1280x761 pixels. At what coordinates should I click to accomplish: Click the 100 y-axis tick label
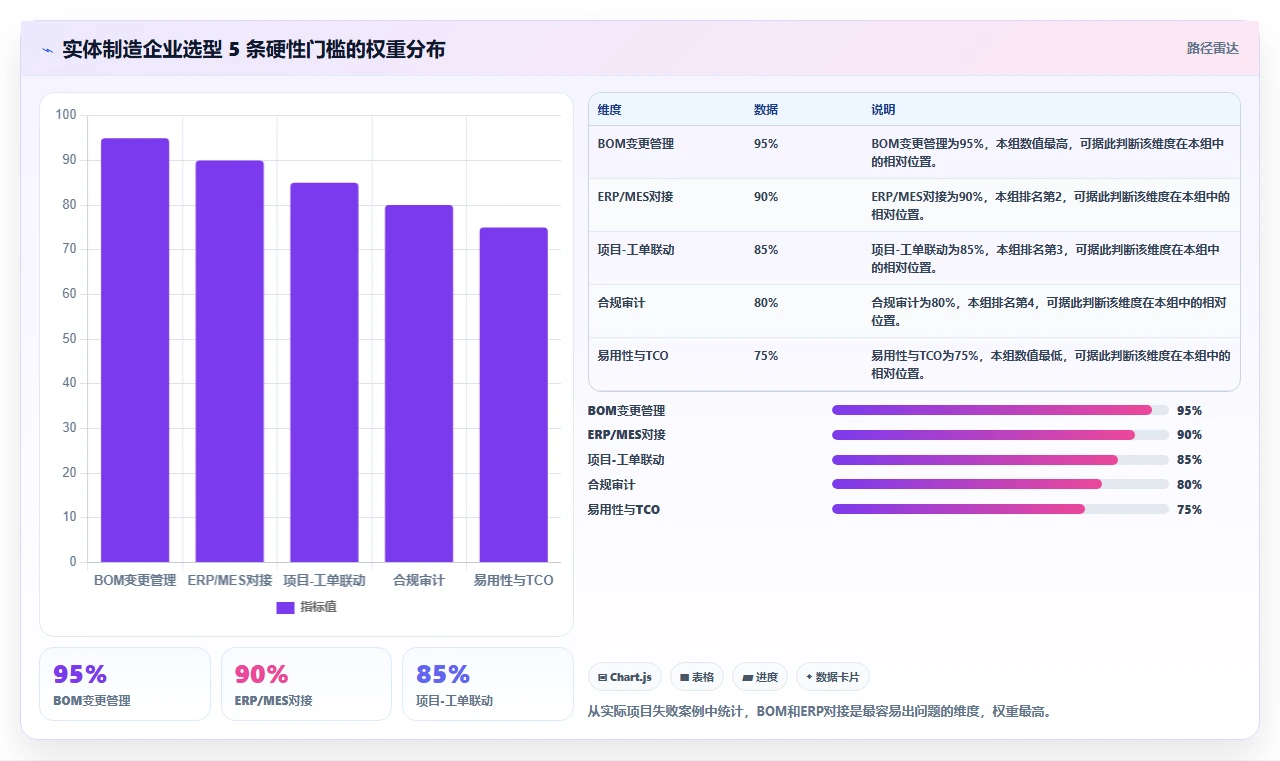66,115
